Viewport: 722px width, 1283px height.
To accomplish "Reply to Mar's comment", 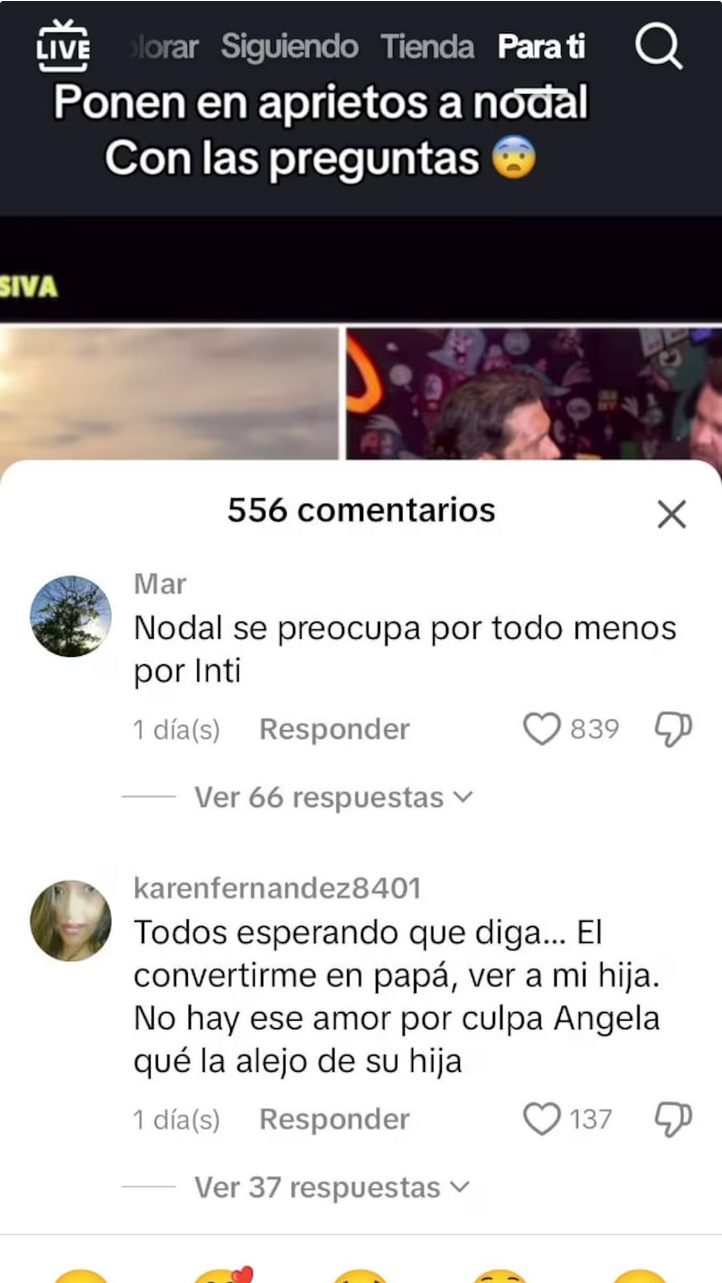I will click(x=335, y=729).
